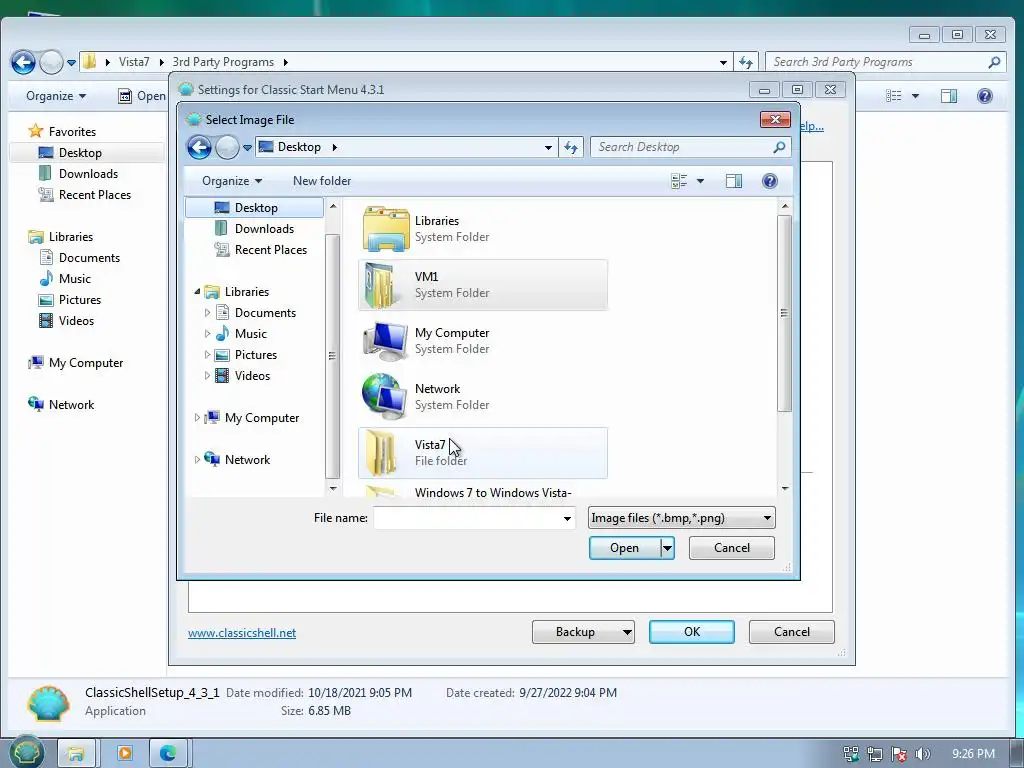Open view options dropdown arrow in dialog toolbar
Image resolution: width=1024 pixels, height=768 pixels.
pyautogui.click(x=700, y=181)
